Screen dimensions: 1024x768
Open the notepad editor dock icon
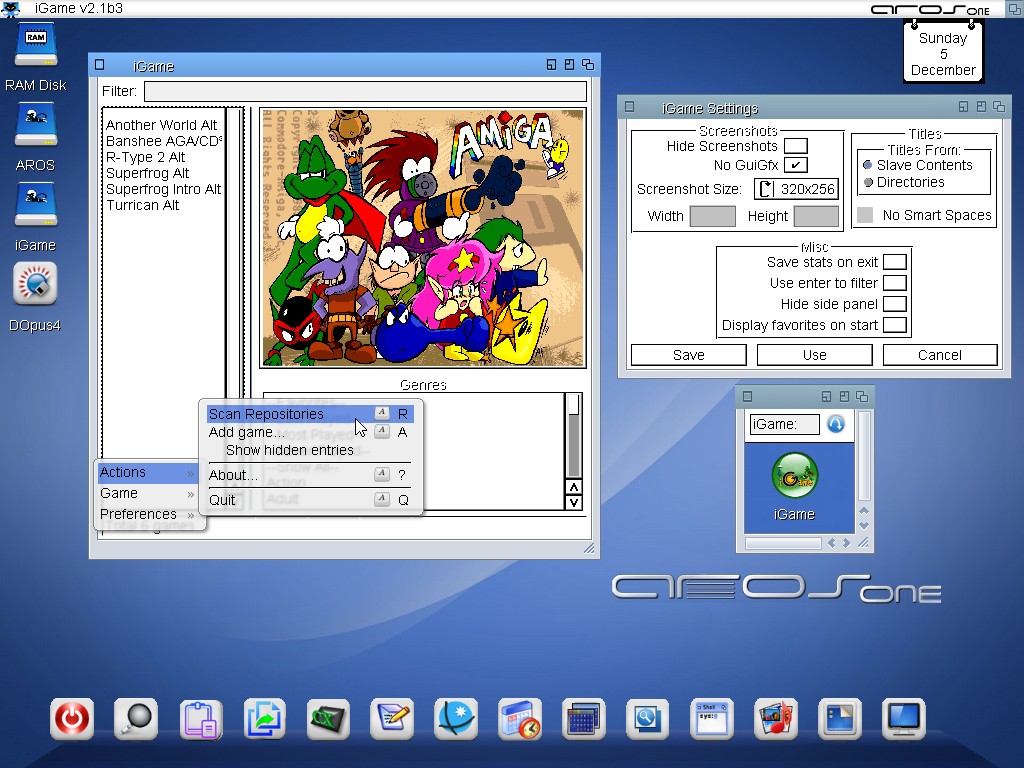tap(391, 719)
